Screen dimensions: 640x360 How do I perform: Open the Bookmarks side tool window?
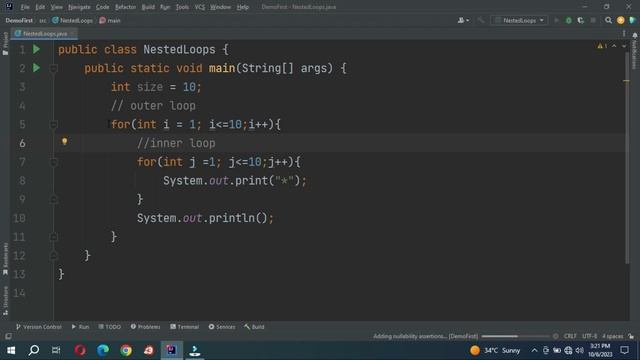[x=5, y=259]
